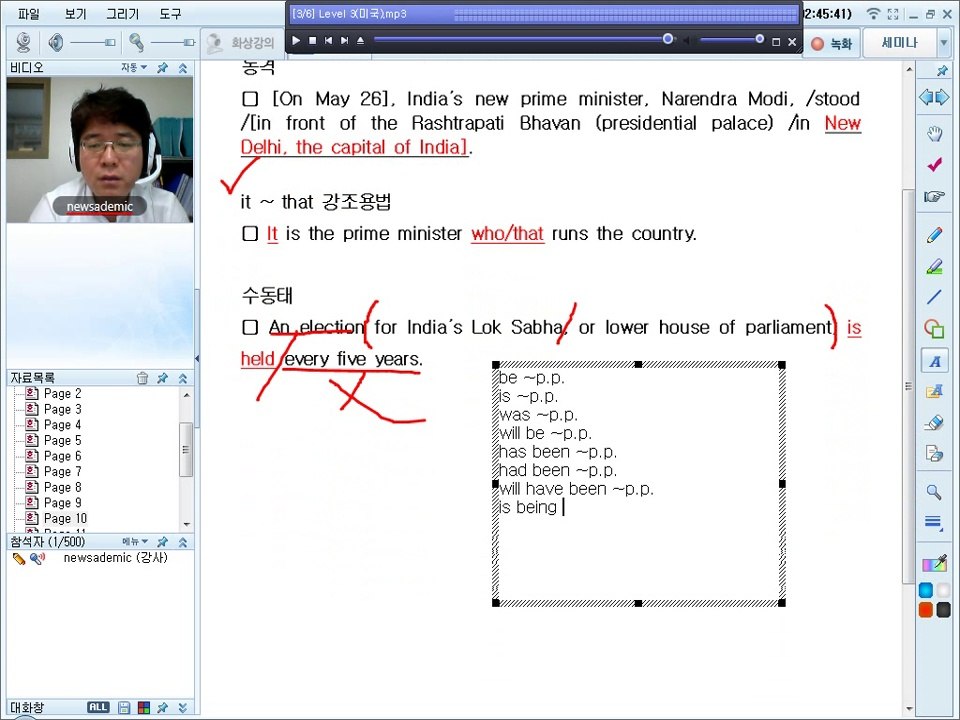The image size is (960, 720).
Task: Collapse the 비디오 panel
Action: click(x=182, y=67)
